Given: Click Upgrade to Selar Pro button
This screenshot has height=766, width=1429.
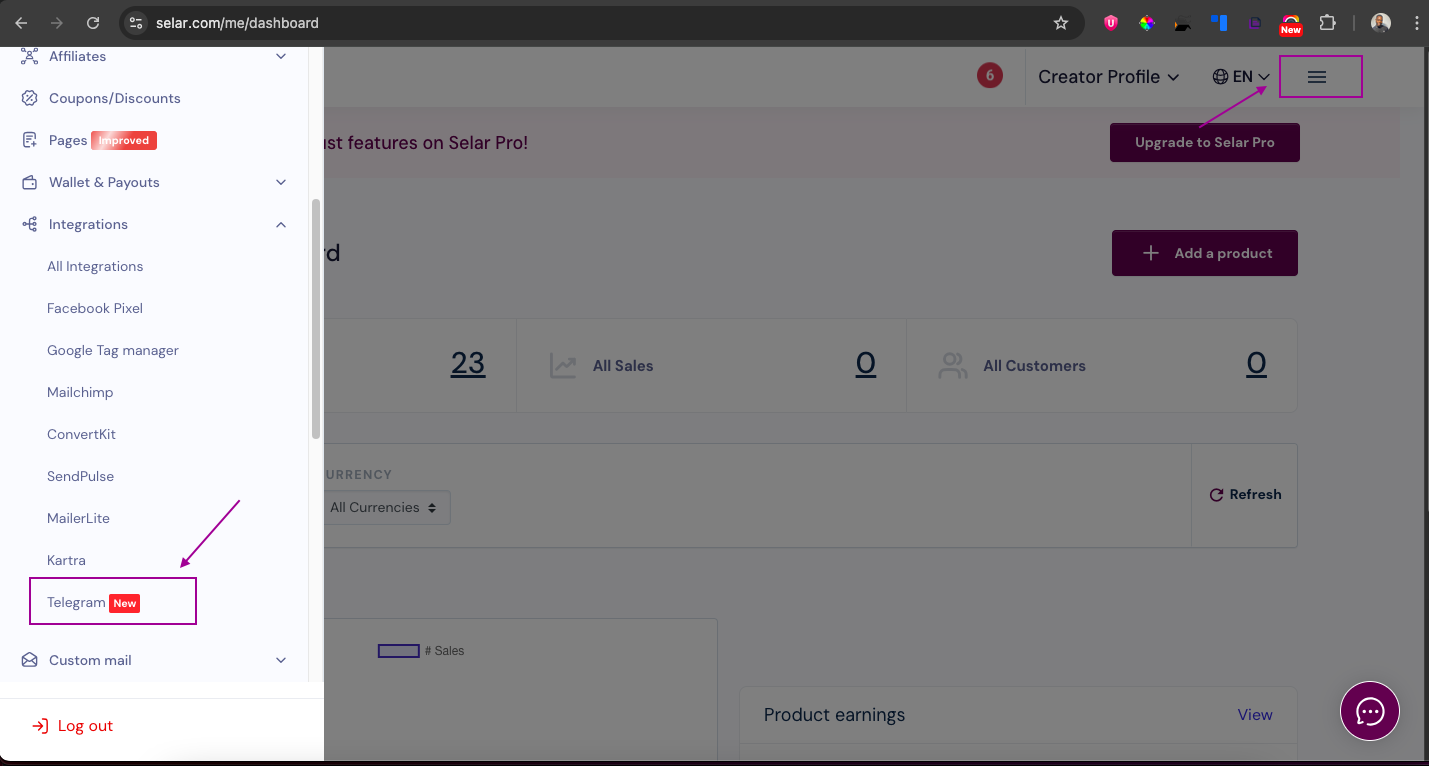Looking at the screenshot, I should (1205, 142).
